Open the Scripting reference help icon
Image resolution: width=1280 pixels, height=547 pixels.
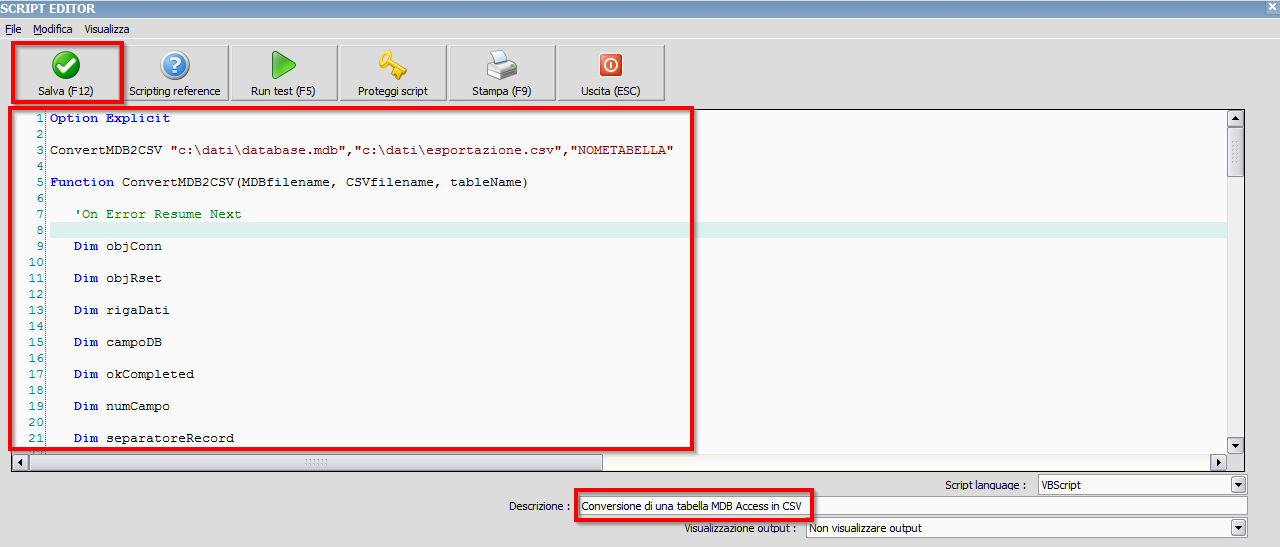(x=175, y=72)
